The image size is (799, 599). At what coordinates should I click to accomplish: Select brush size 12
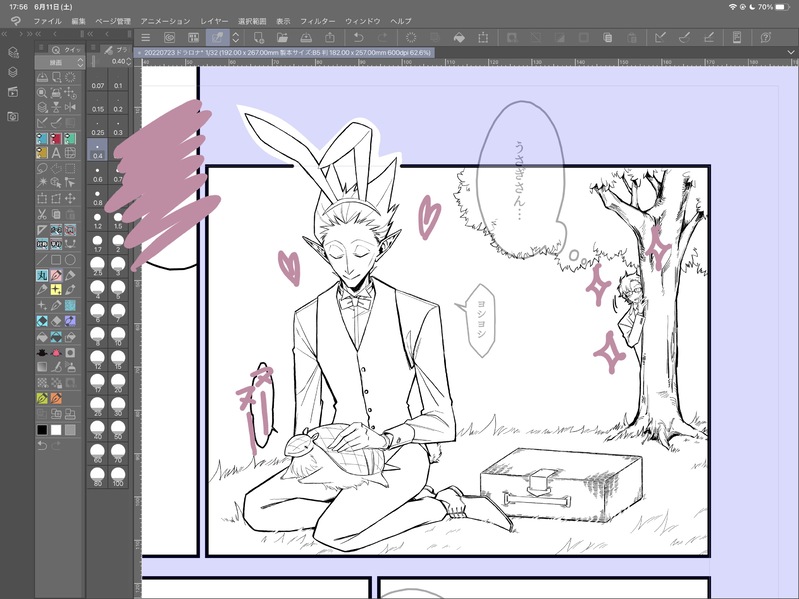pos(97,360)
